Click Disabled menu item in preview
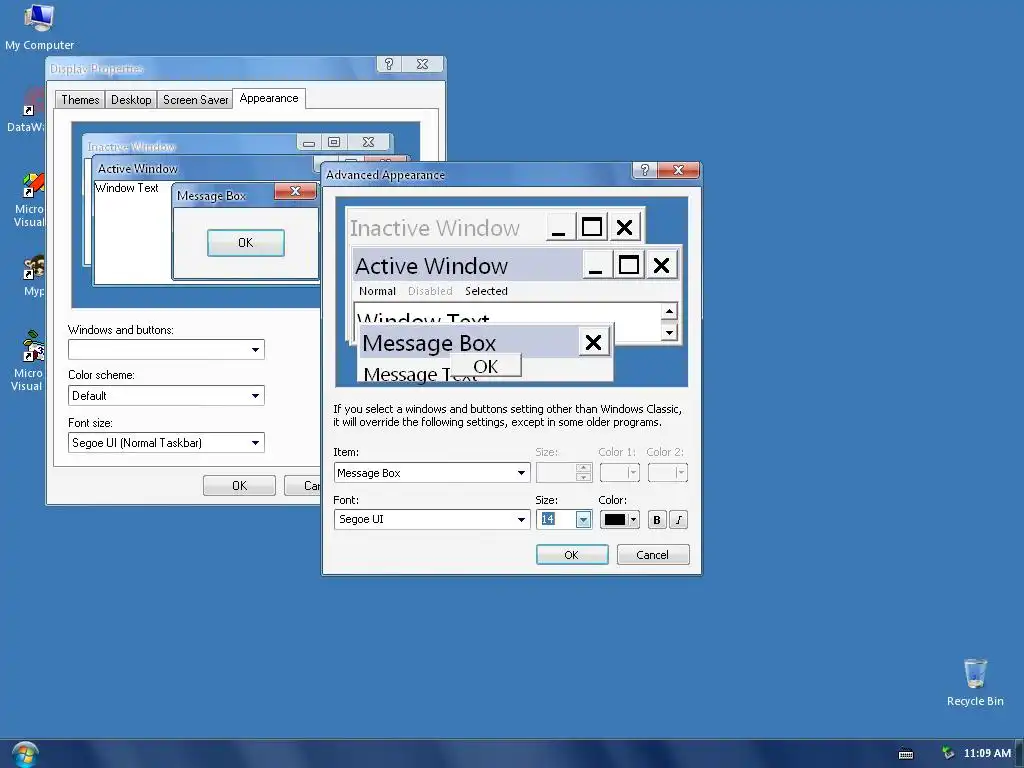The height and width of the screenshot is (768, 1024). (430, 291)
